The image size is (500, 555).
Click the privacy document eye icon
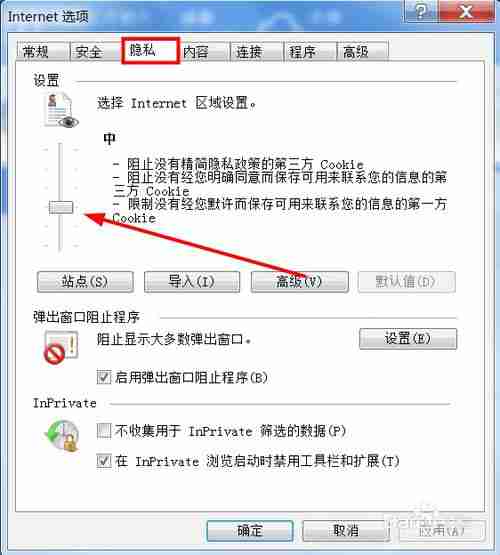click(x=61, y=110)
